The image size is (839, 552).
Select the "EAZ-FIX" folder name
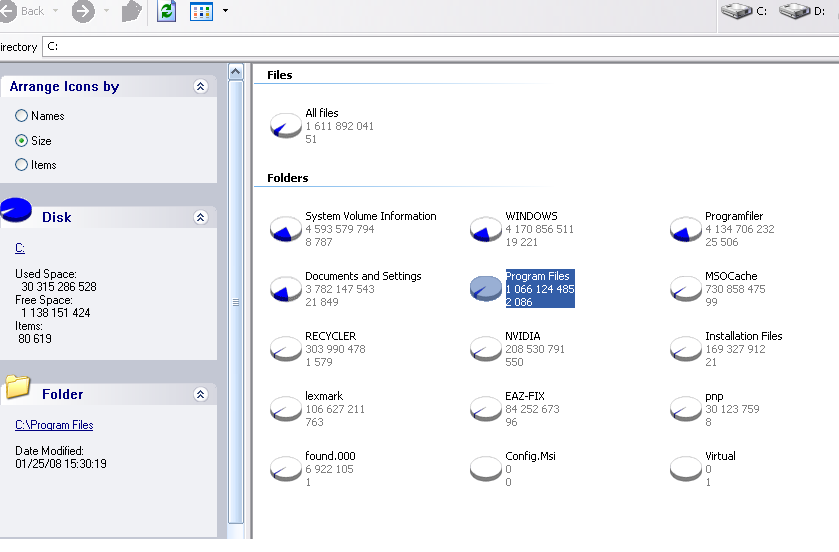[525, 396]
